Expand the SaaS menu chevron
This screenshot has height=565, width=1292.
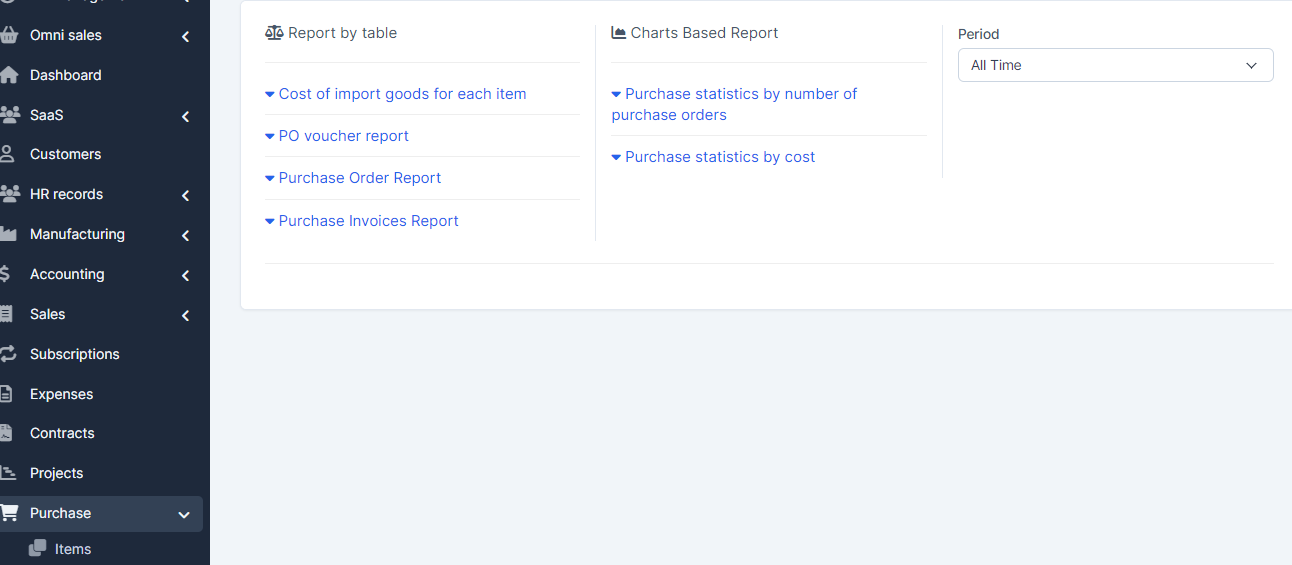click(185, 116)
